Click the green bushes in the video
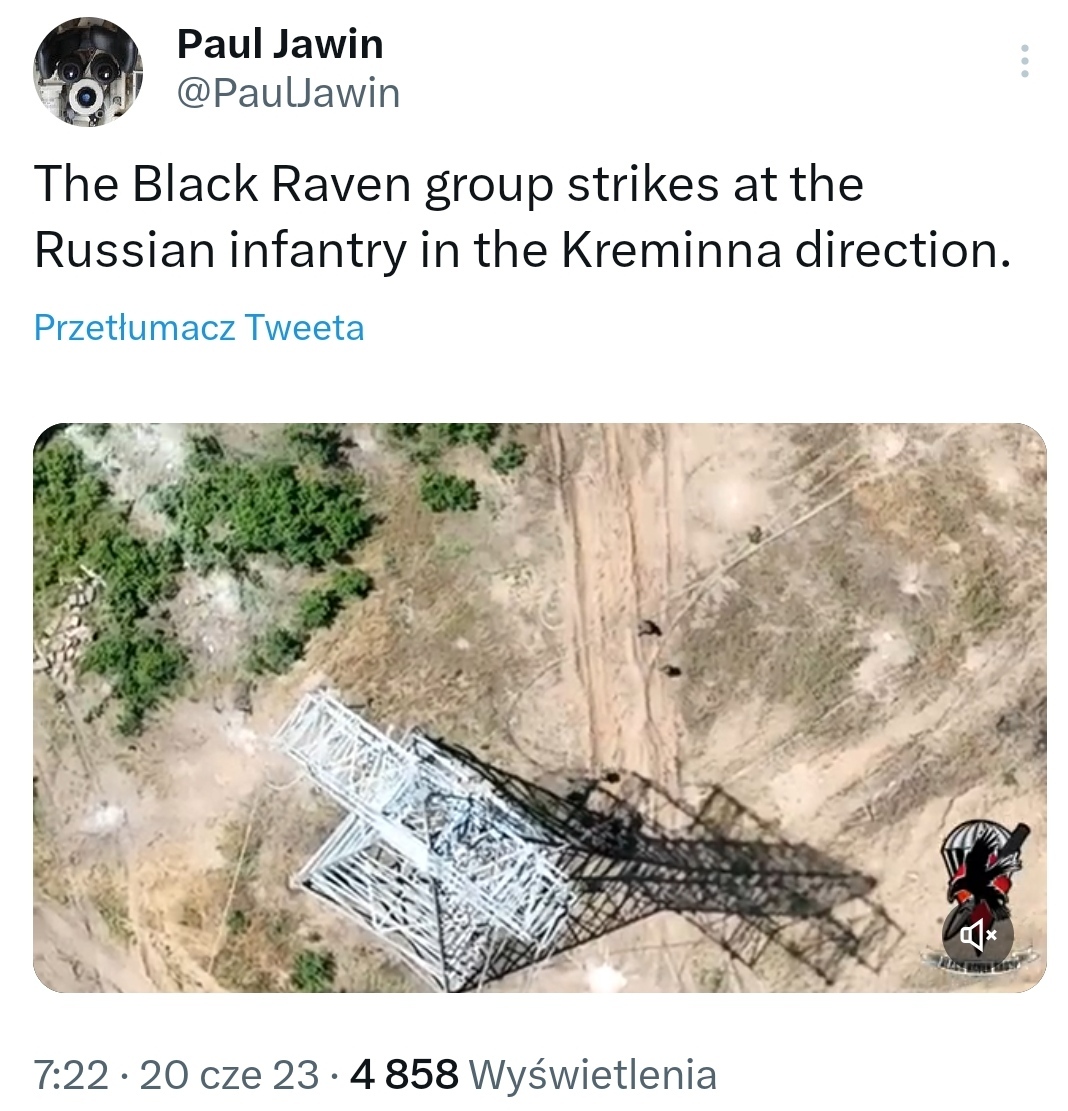Viewport: 1068px width, 1111px height. pos(250,520)
